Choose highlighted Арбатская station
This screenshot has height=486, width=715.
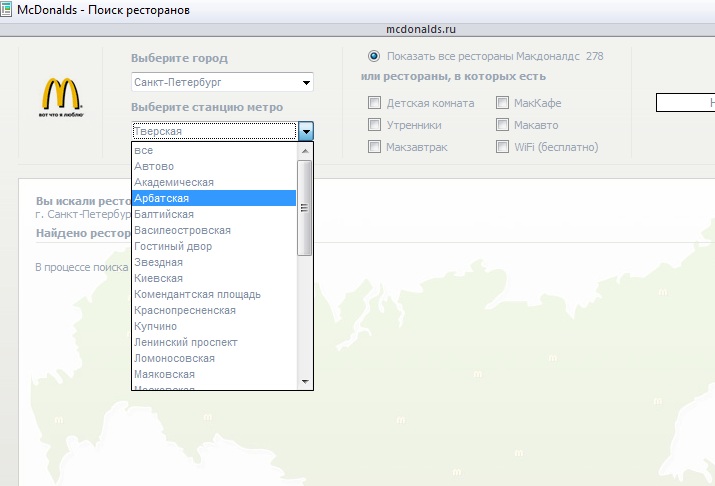tap(214, 198)
